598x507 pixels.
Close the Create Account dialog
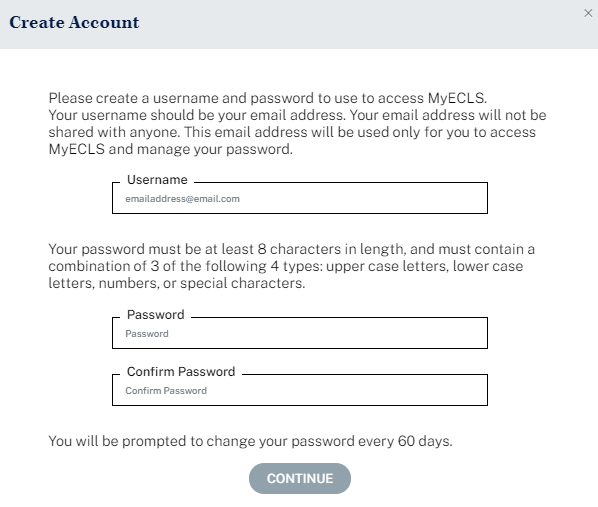click(588, 13)
